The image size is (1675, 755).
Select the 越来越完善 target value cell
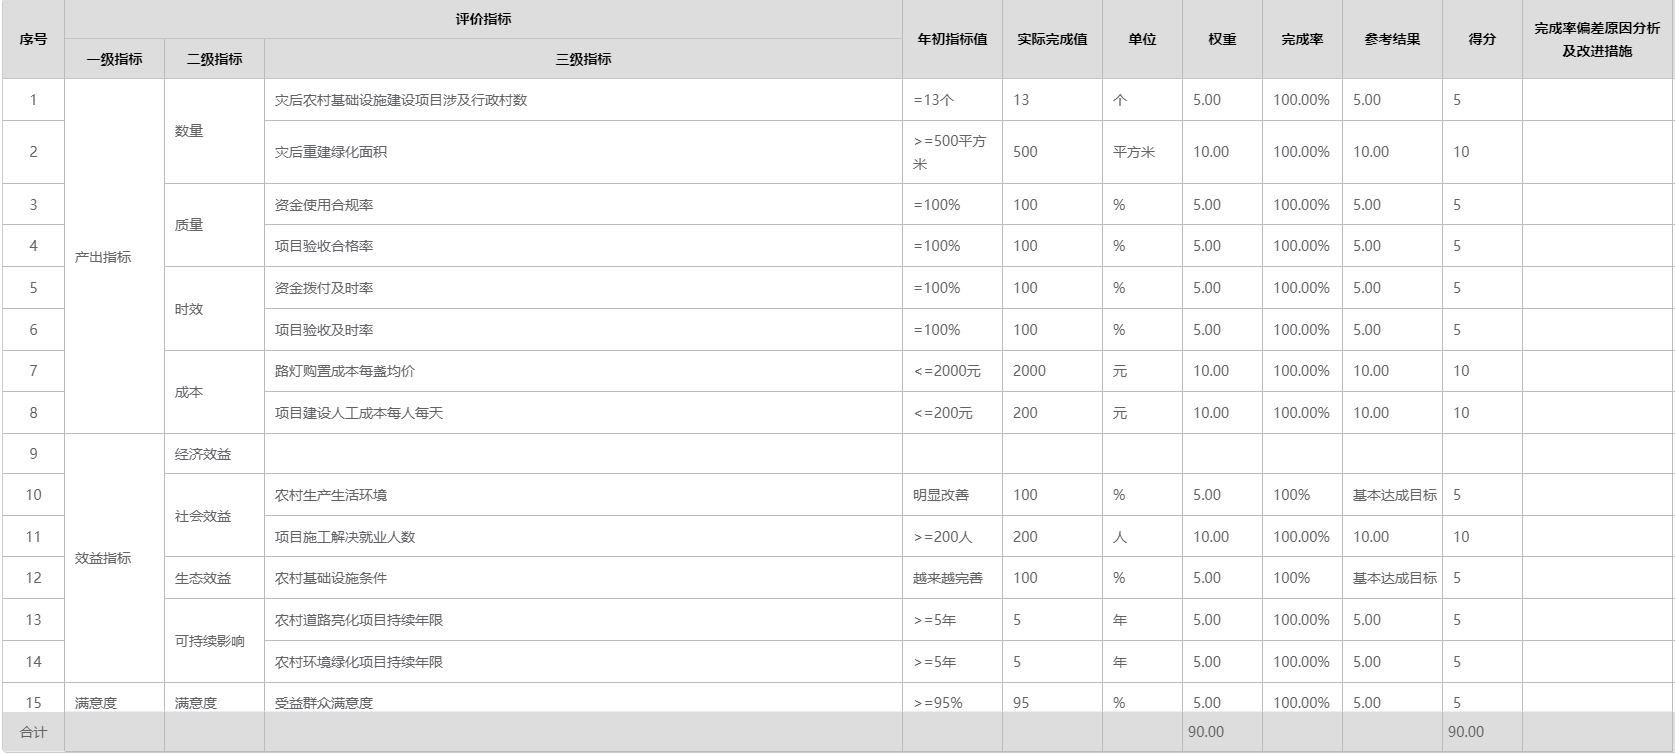click(948, 578)
